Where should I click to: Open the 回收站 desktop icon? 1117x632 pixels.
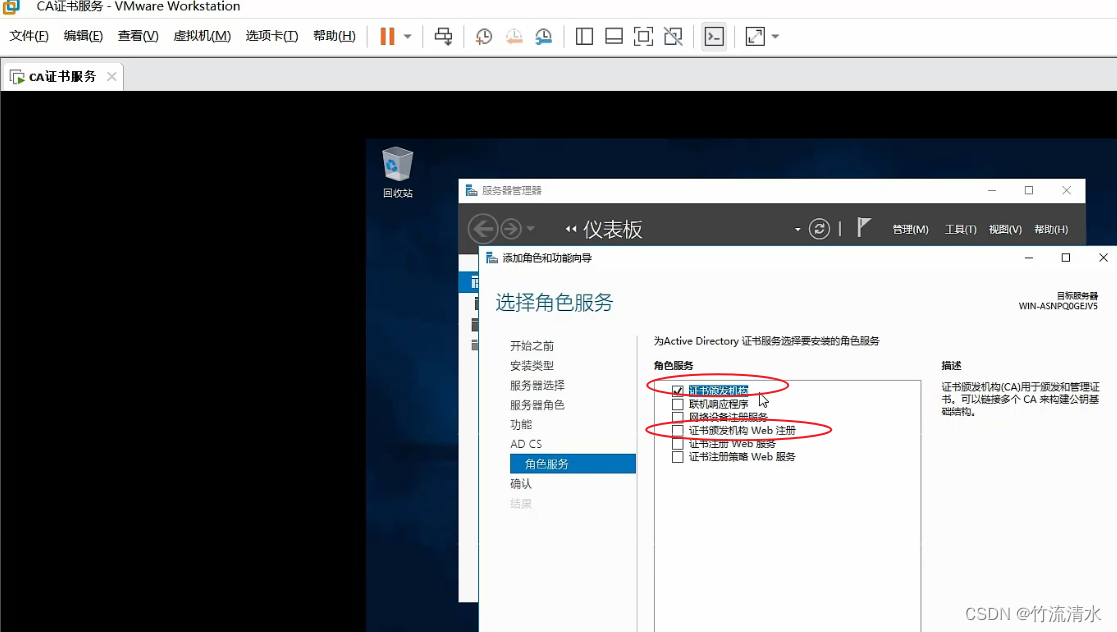(x=397, y=172)
